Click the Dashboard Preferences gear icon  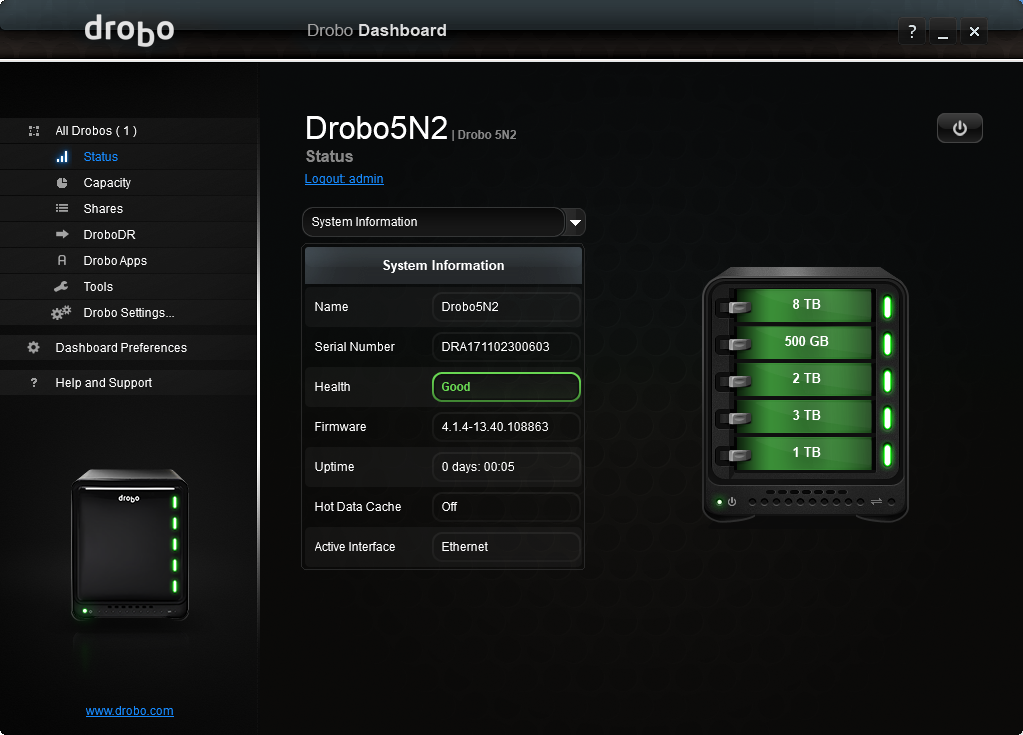tap(33, 348)
